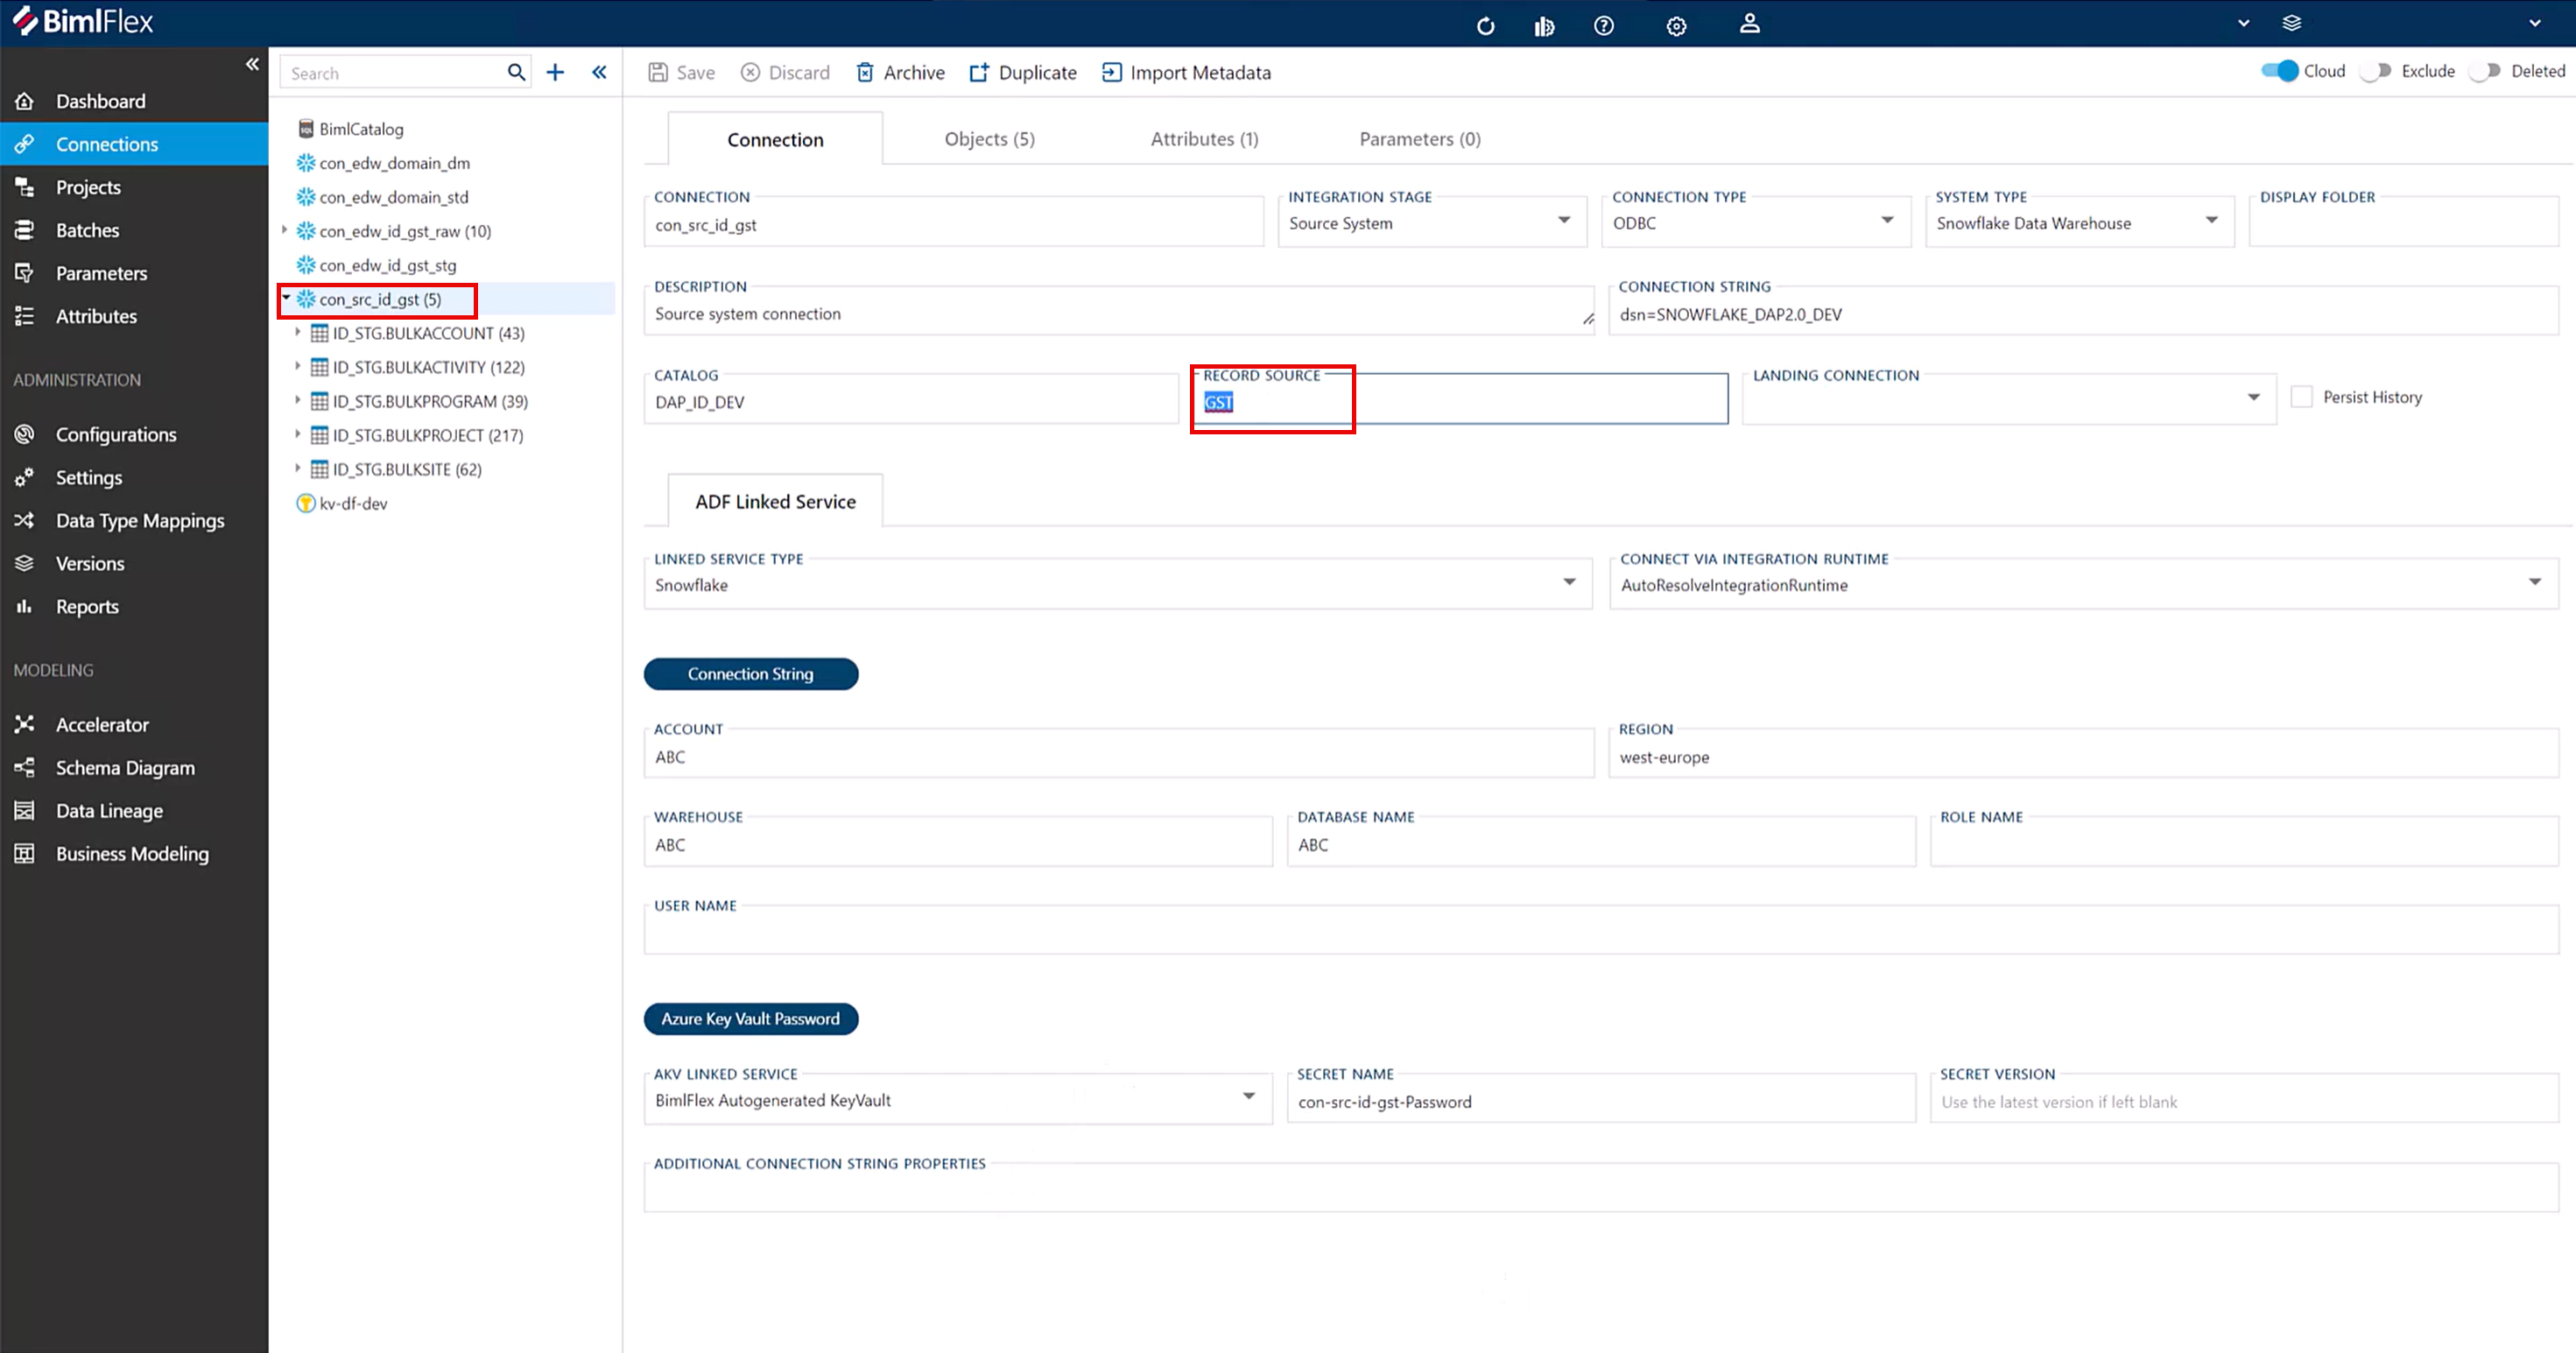The width and height of the screenshot is (2576, 1353).
Task: Click the search magnifier icon
Action: pyautogui.click(x=516, y=72)
